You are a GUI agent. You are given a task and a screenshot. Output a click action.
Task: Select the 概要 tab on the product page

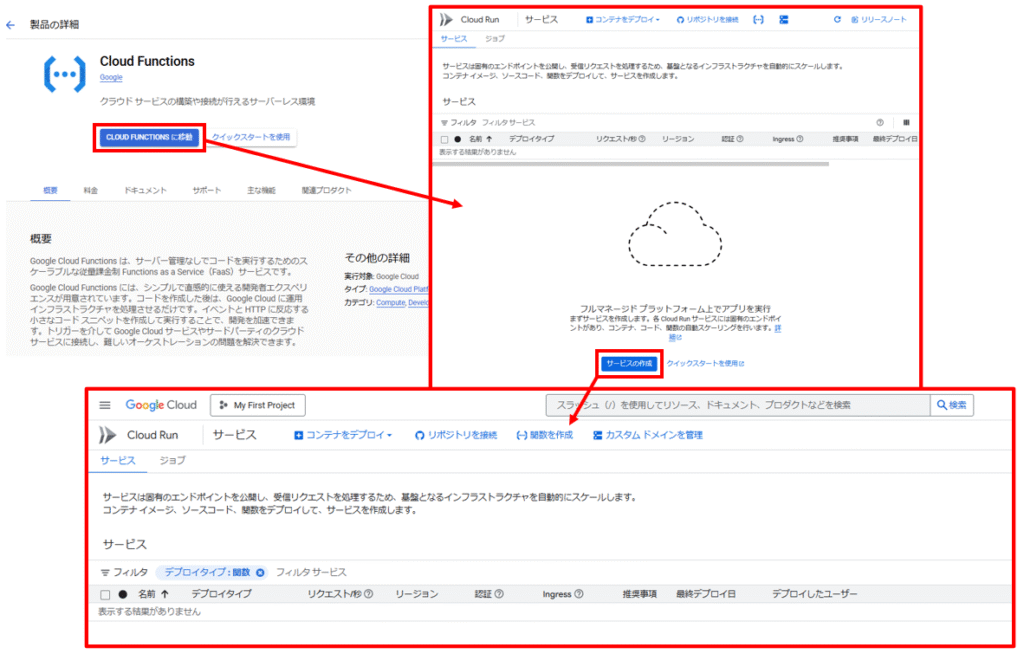pos(50,190)
